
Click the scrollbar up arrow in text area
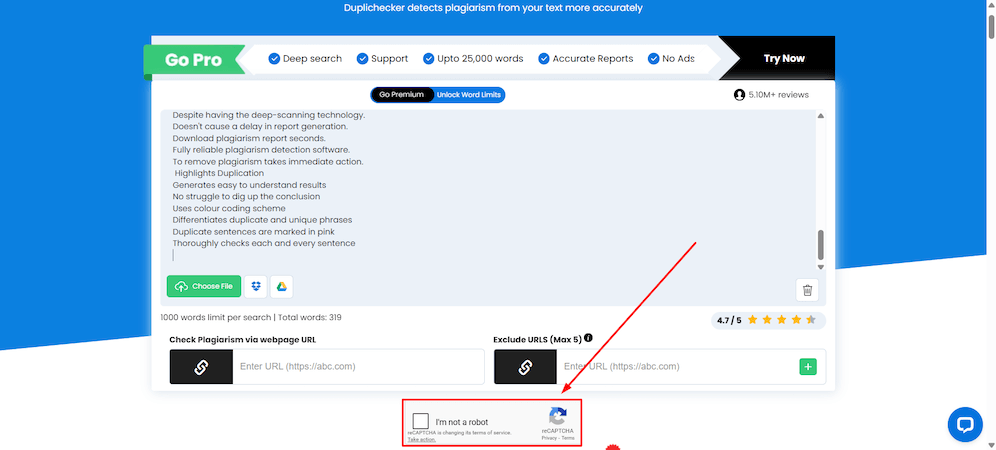point(821,117)
